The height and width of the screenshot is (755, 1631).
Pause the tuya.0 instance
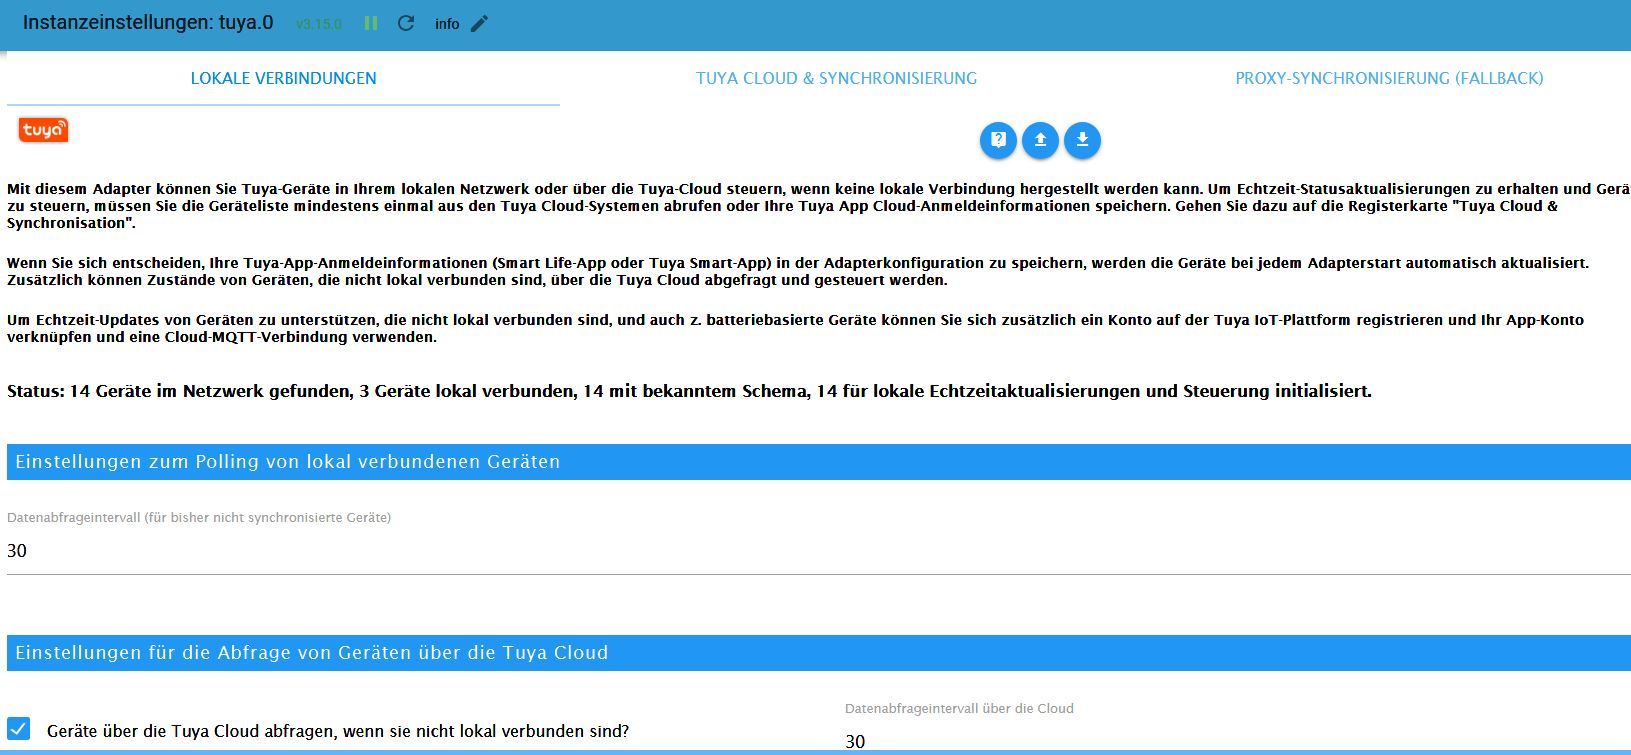point(371,23)
